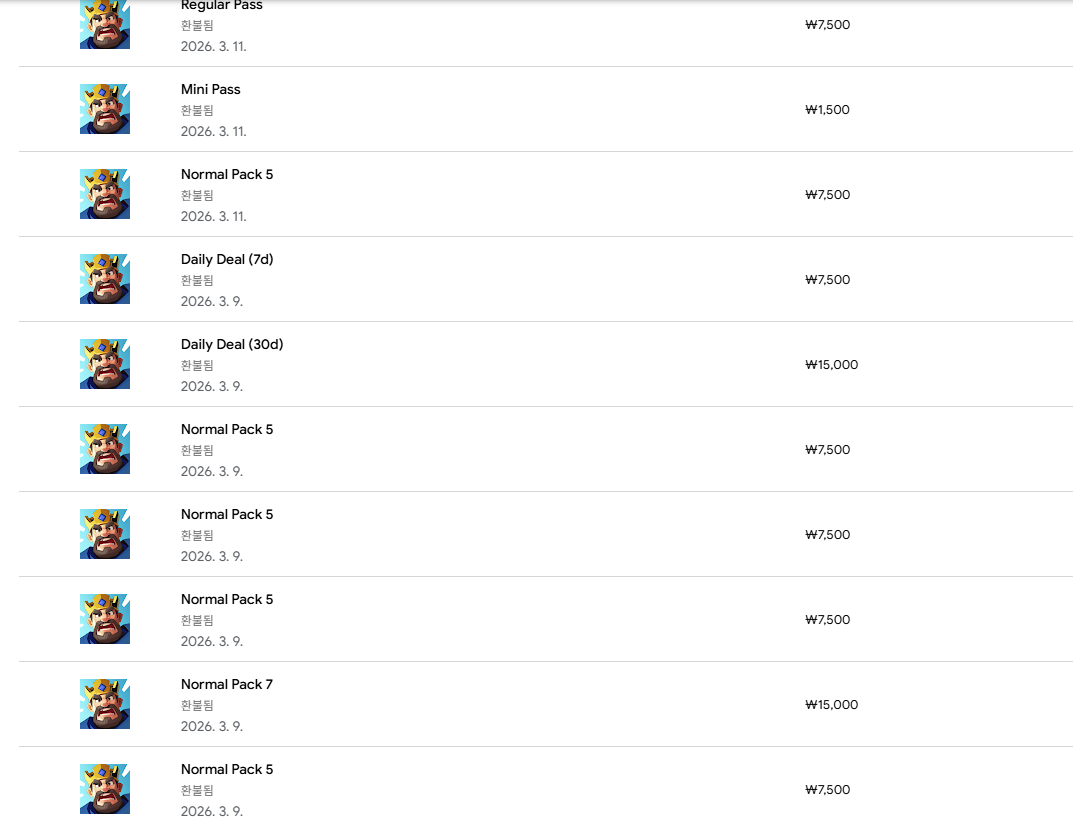
Task: Open the game icon for Daily Deal (7d)
Action: click(105, 279)
